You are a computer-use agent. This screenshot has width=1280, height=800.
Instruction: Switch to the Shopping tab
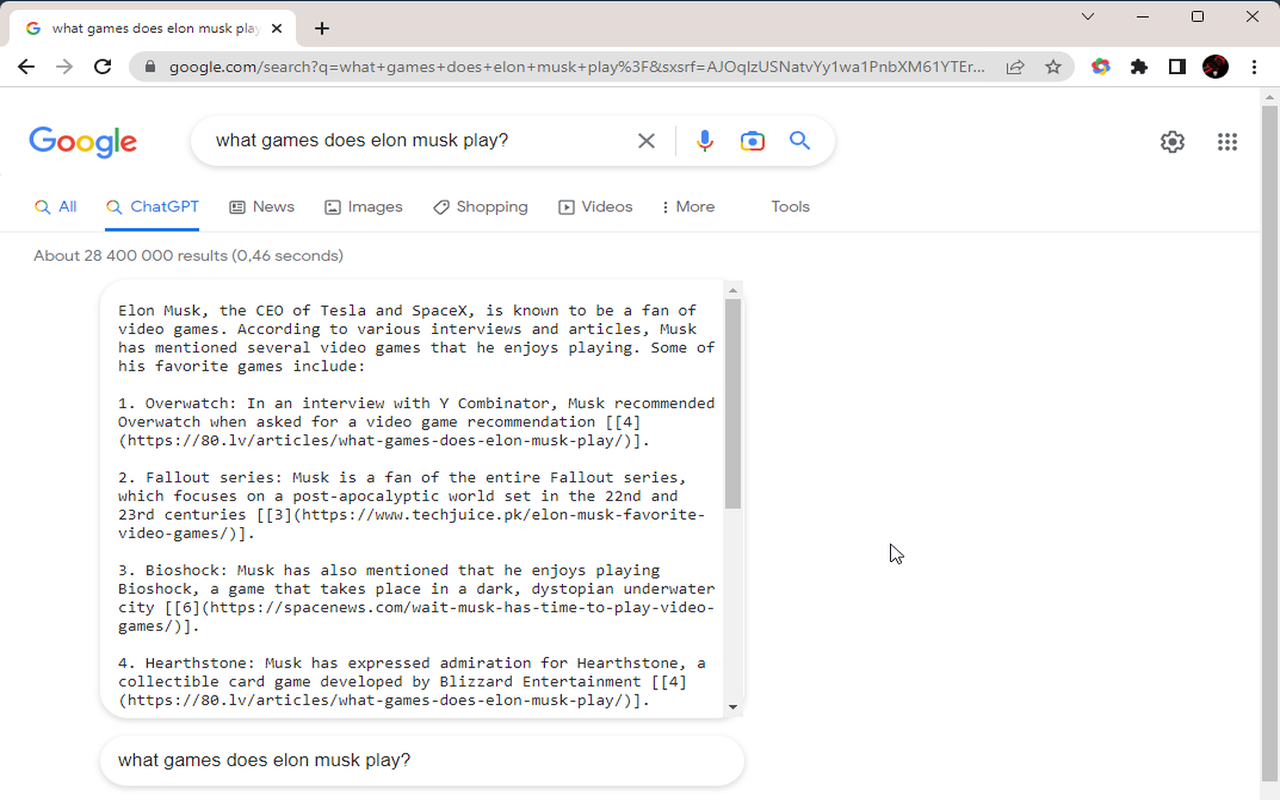pyautogui.click(x=480, y=207)
